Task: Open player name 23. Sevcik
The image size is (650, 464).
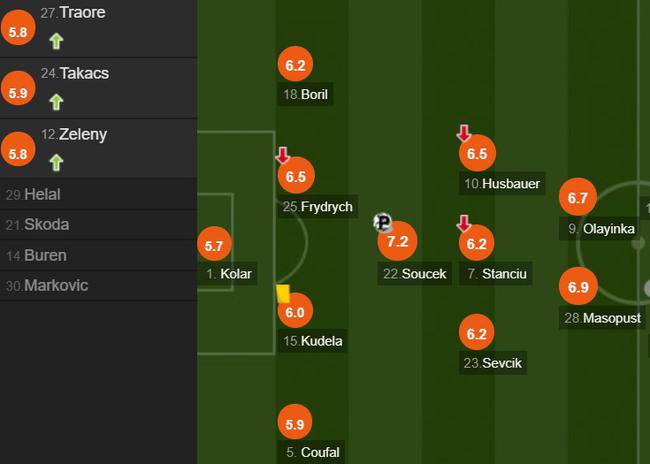Action: tap(492, 363)
